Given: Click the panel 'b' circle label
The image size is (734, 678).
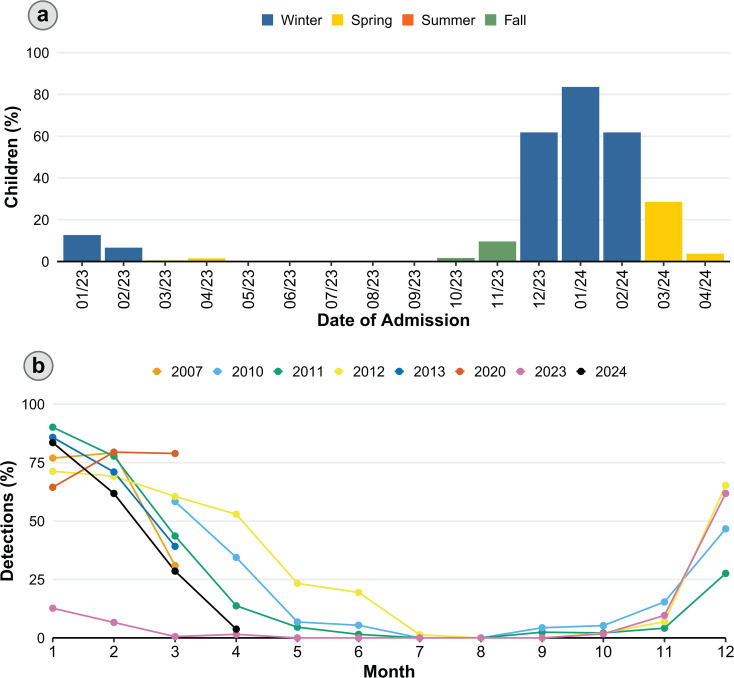Looking at the screenshot, I should (x=38, y=366).
